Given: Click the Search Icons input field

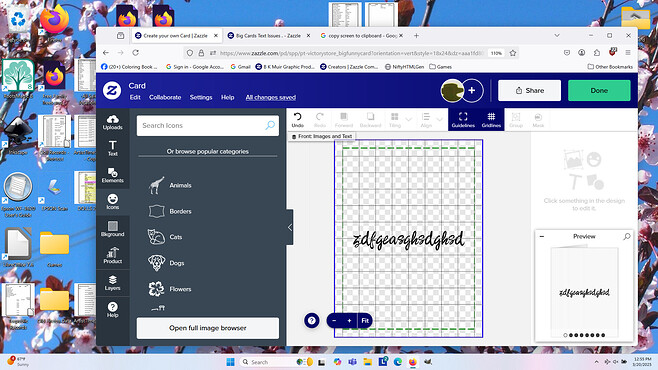Looking at the screenshot, I should tap(208, 125).
